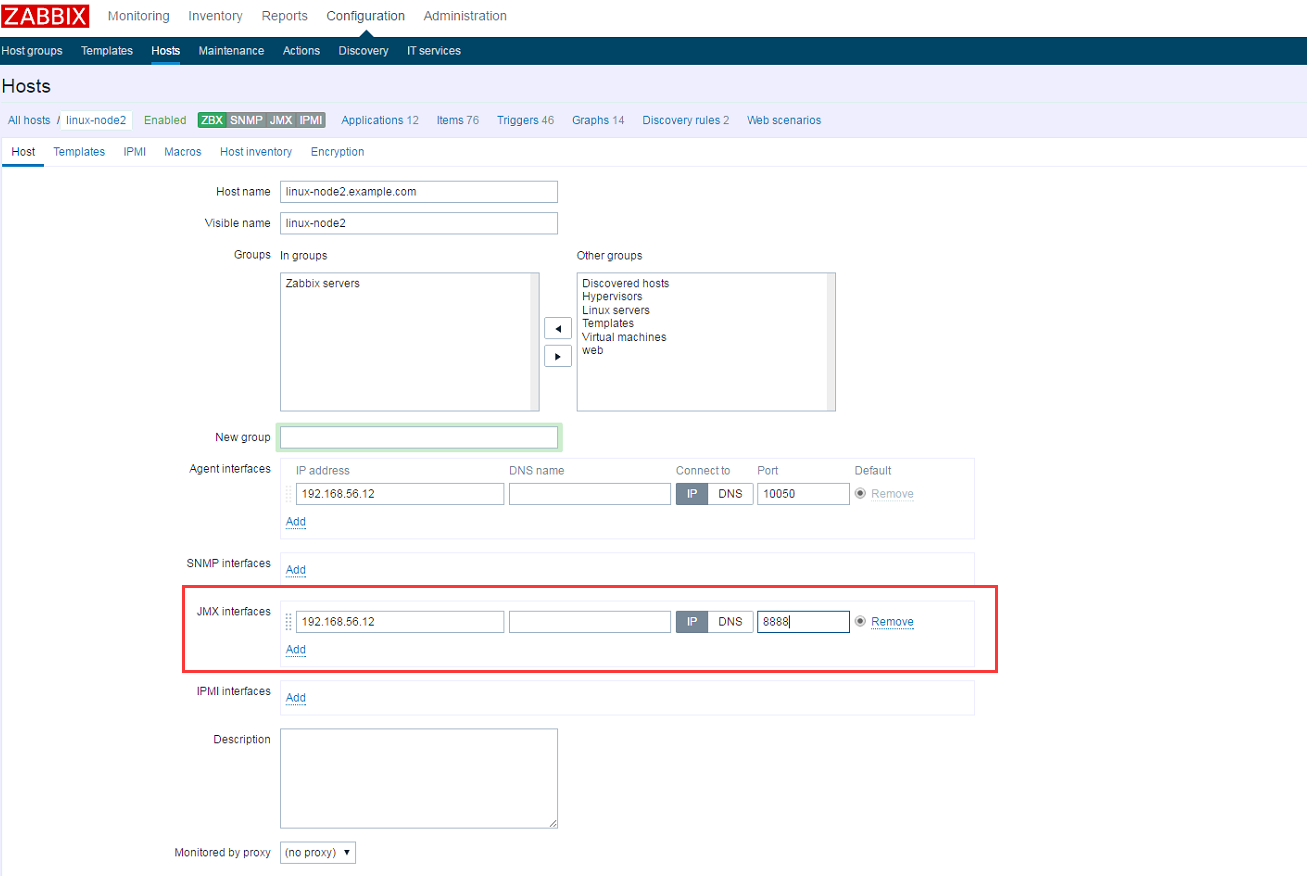Click the Host name input field
1307x876 pixels.
(419, 192)
